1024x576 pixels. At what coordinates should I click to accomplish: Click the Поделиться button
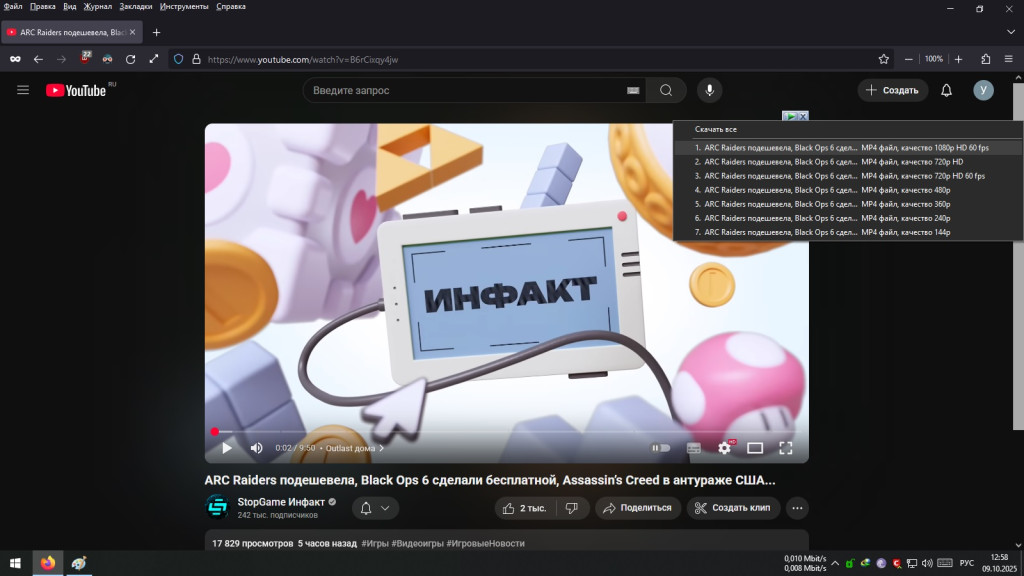(635, 508)
